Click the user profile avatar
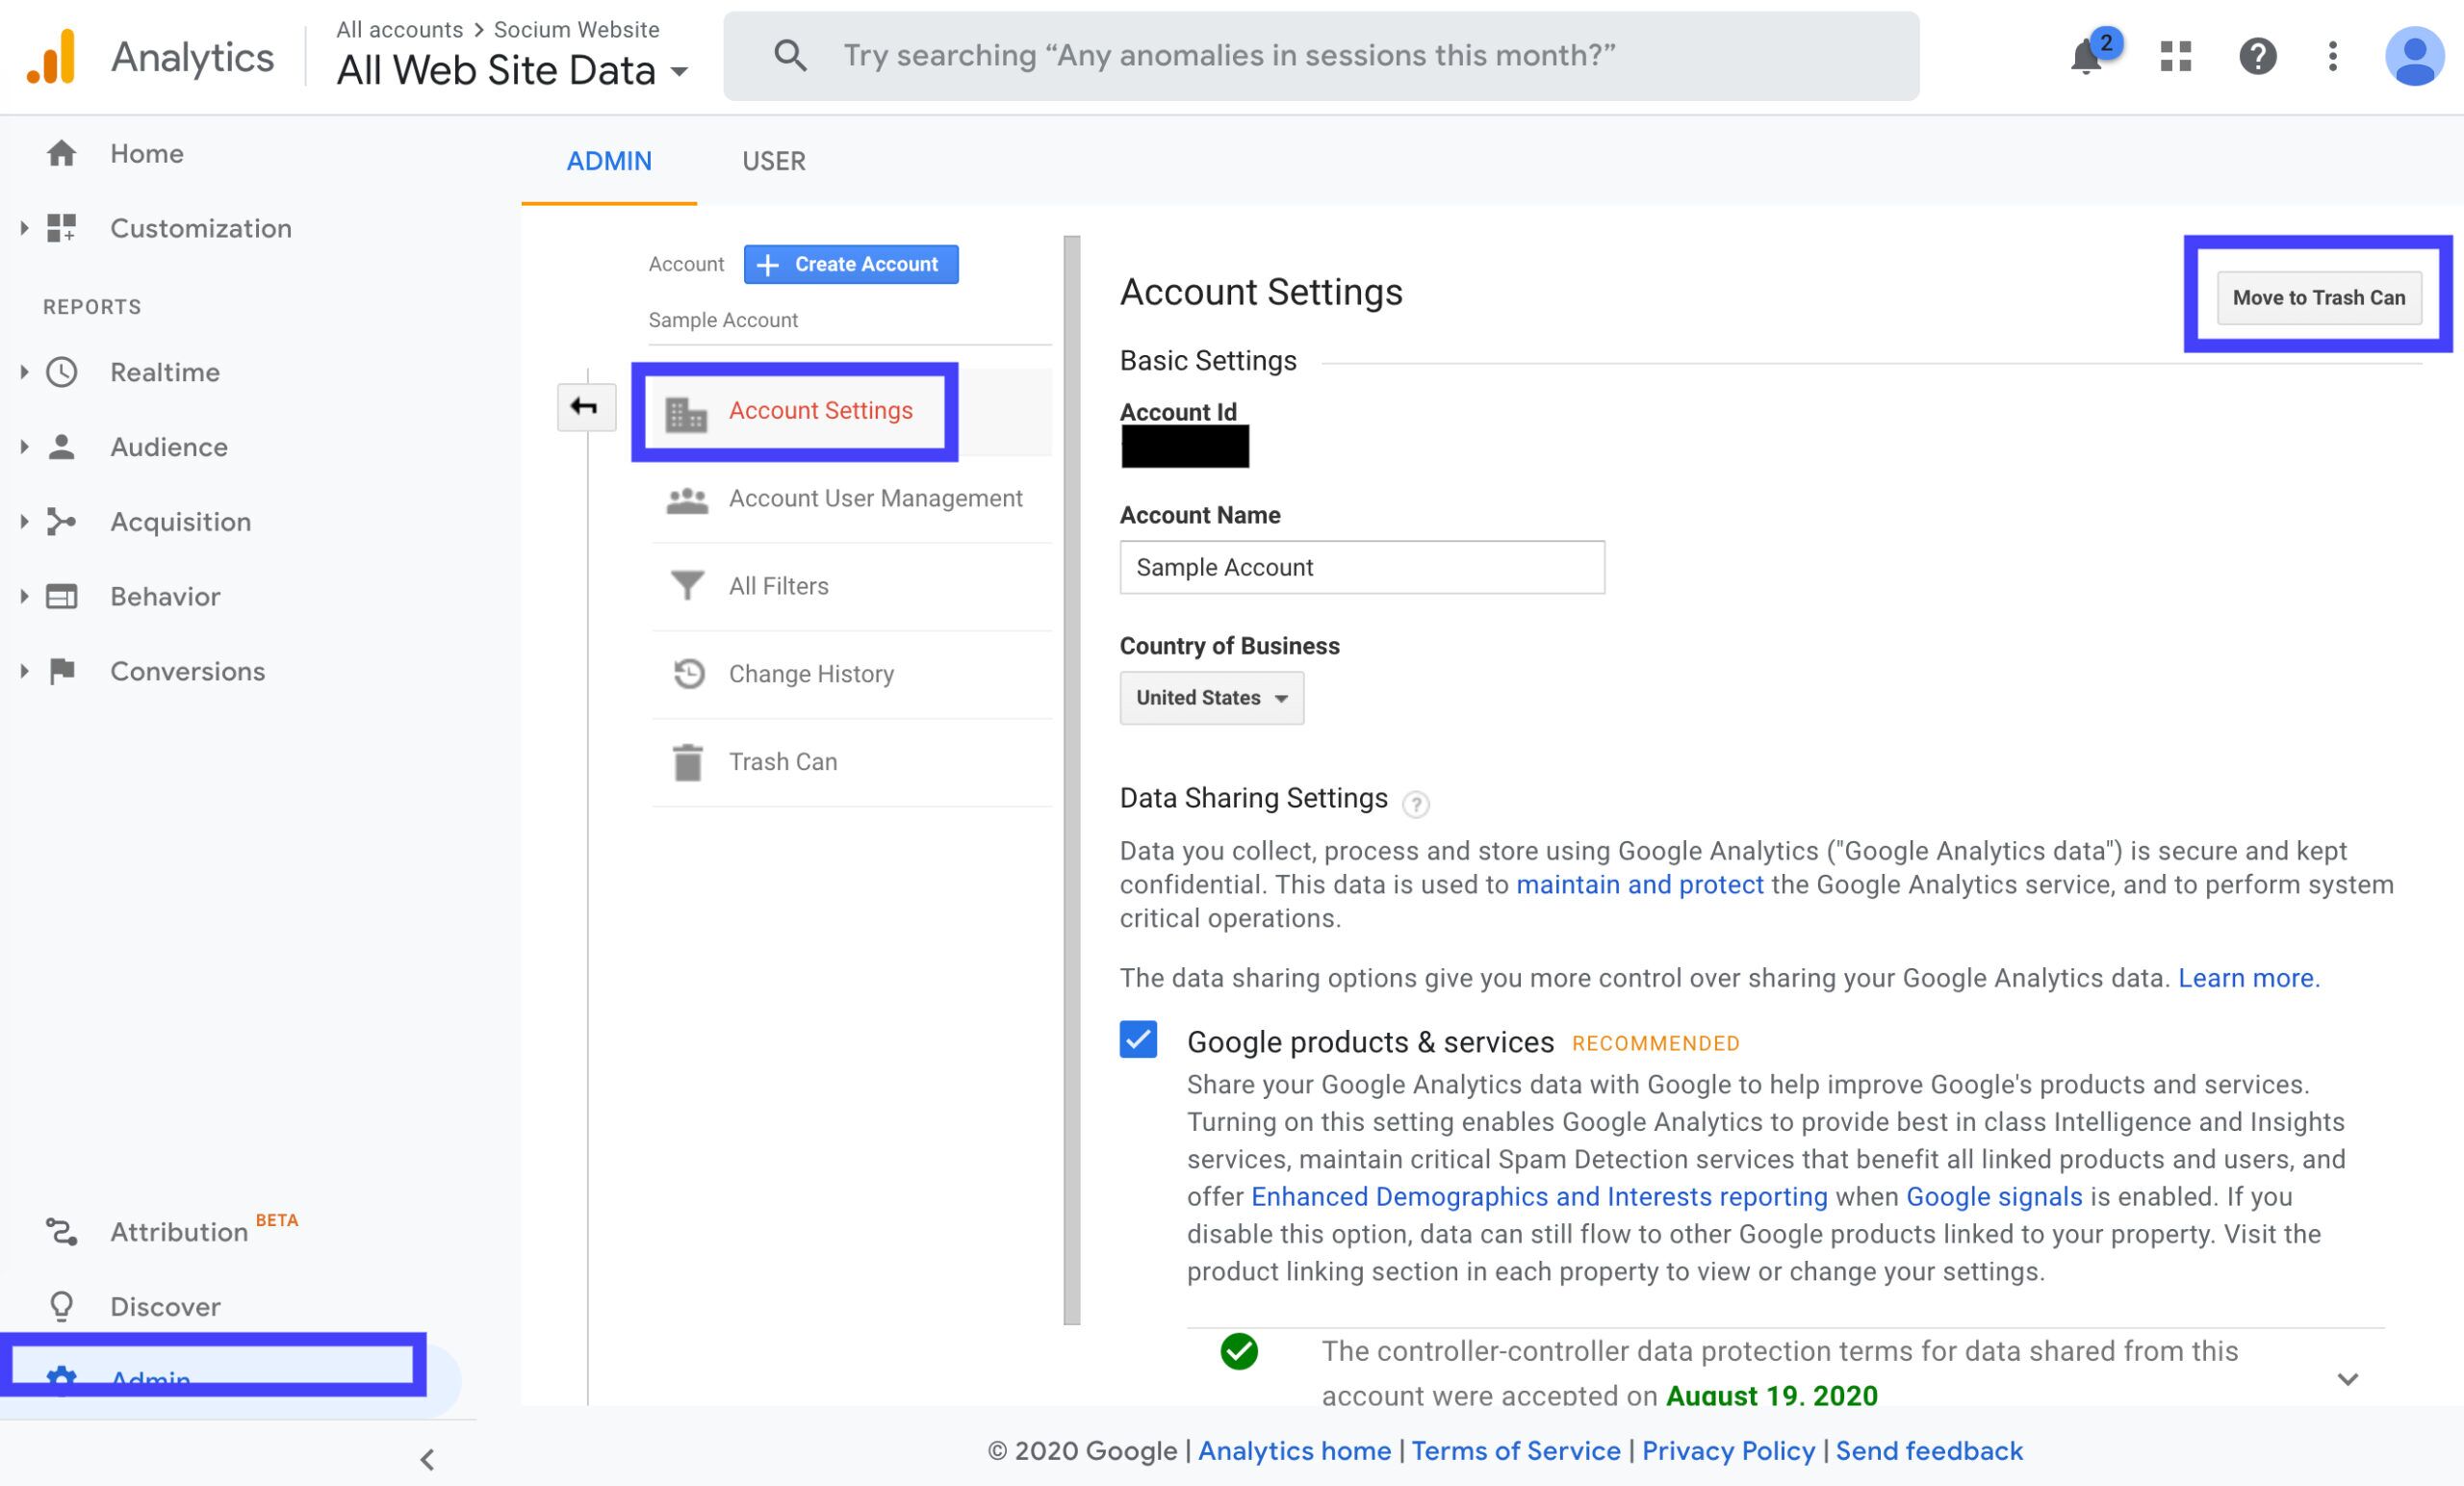 click(x=2414, y=56)
